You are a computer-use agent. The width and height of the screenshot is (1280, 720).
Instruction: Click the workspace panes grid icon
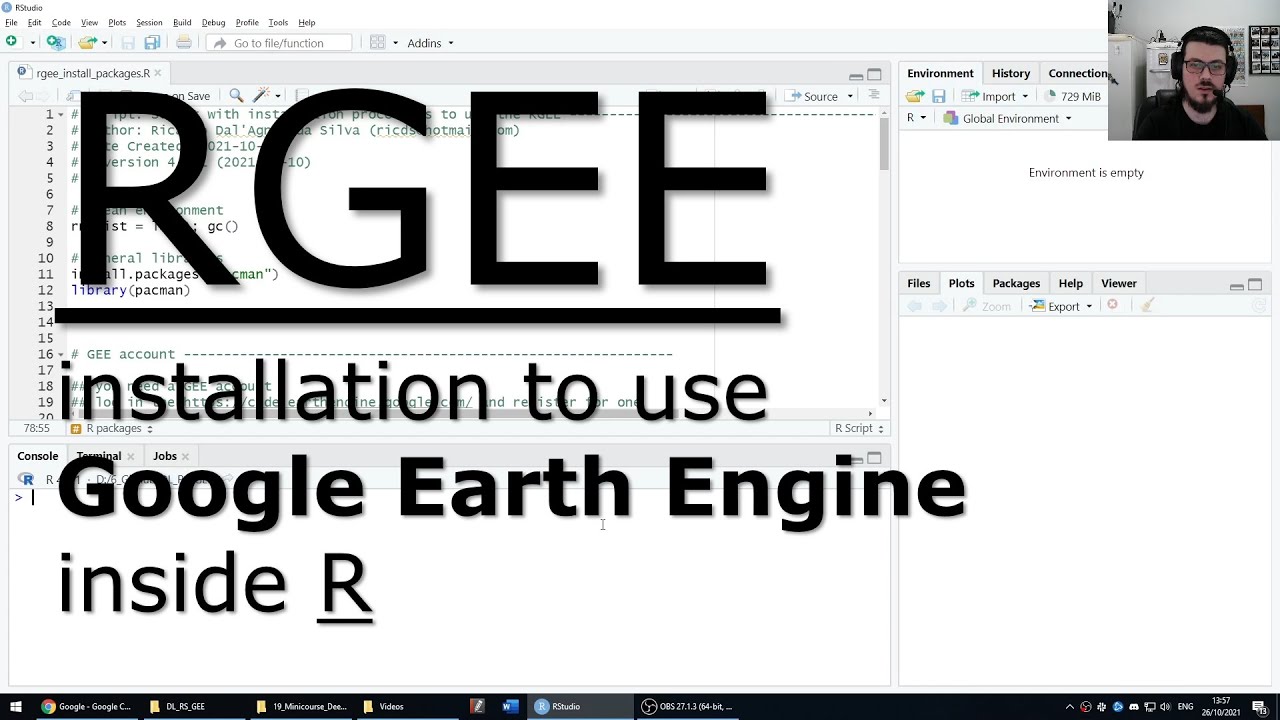point(378,42)
